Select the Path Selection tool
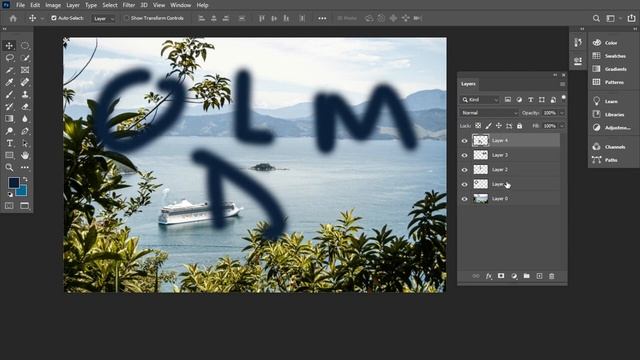 coord(25,143)
